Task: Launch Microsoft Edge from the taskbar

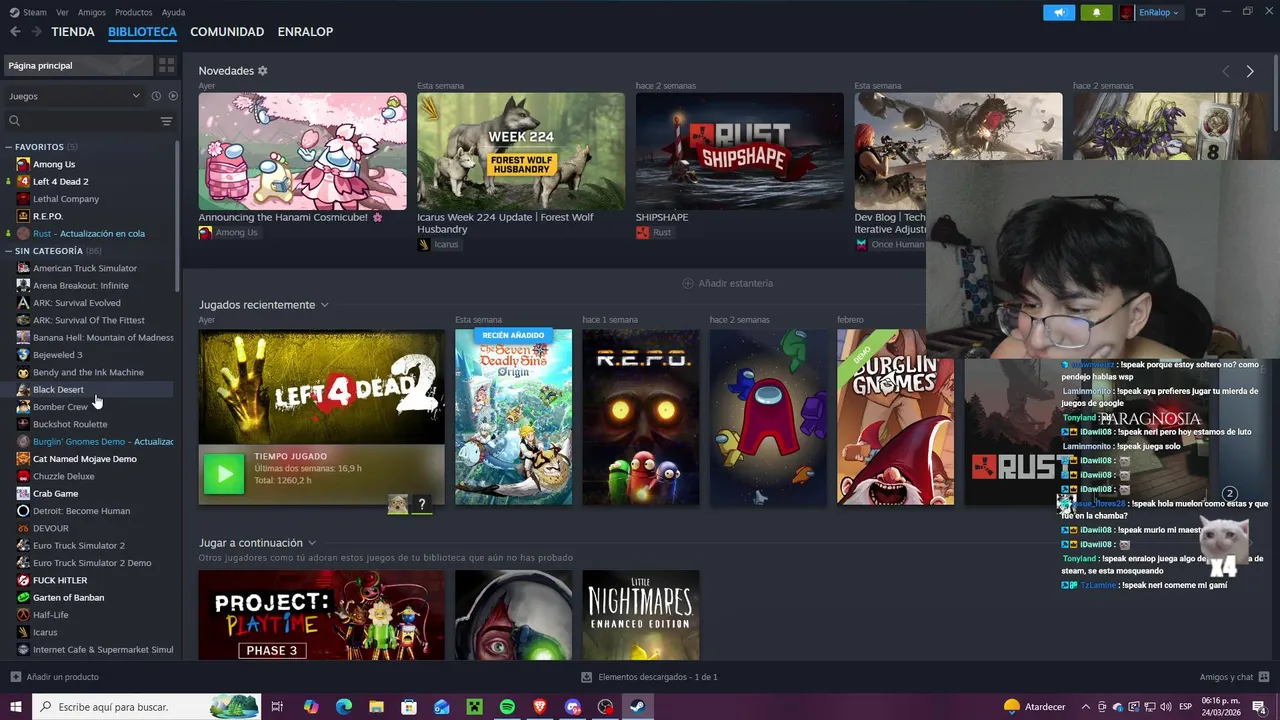Action: pos(344,707)
